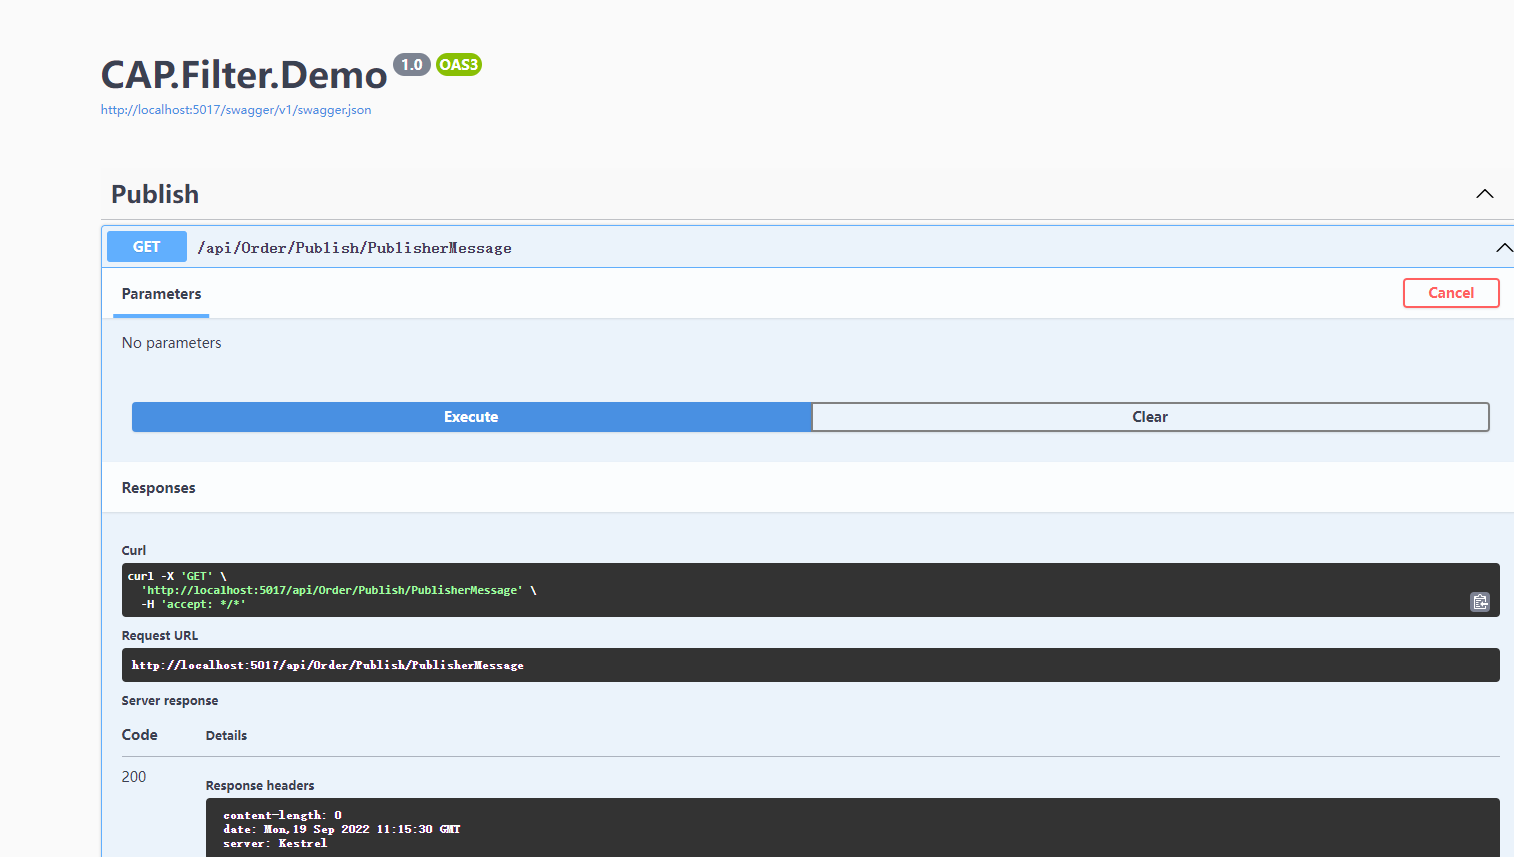Click the Server response label
Image resolution: width=1514 pixels, height=857 pixels.
[x=170, y=701]
